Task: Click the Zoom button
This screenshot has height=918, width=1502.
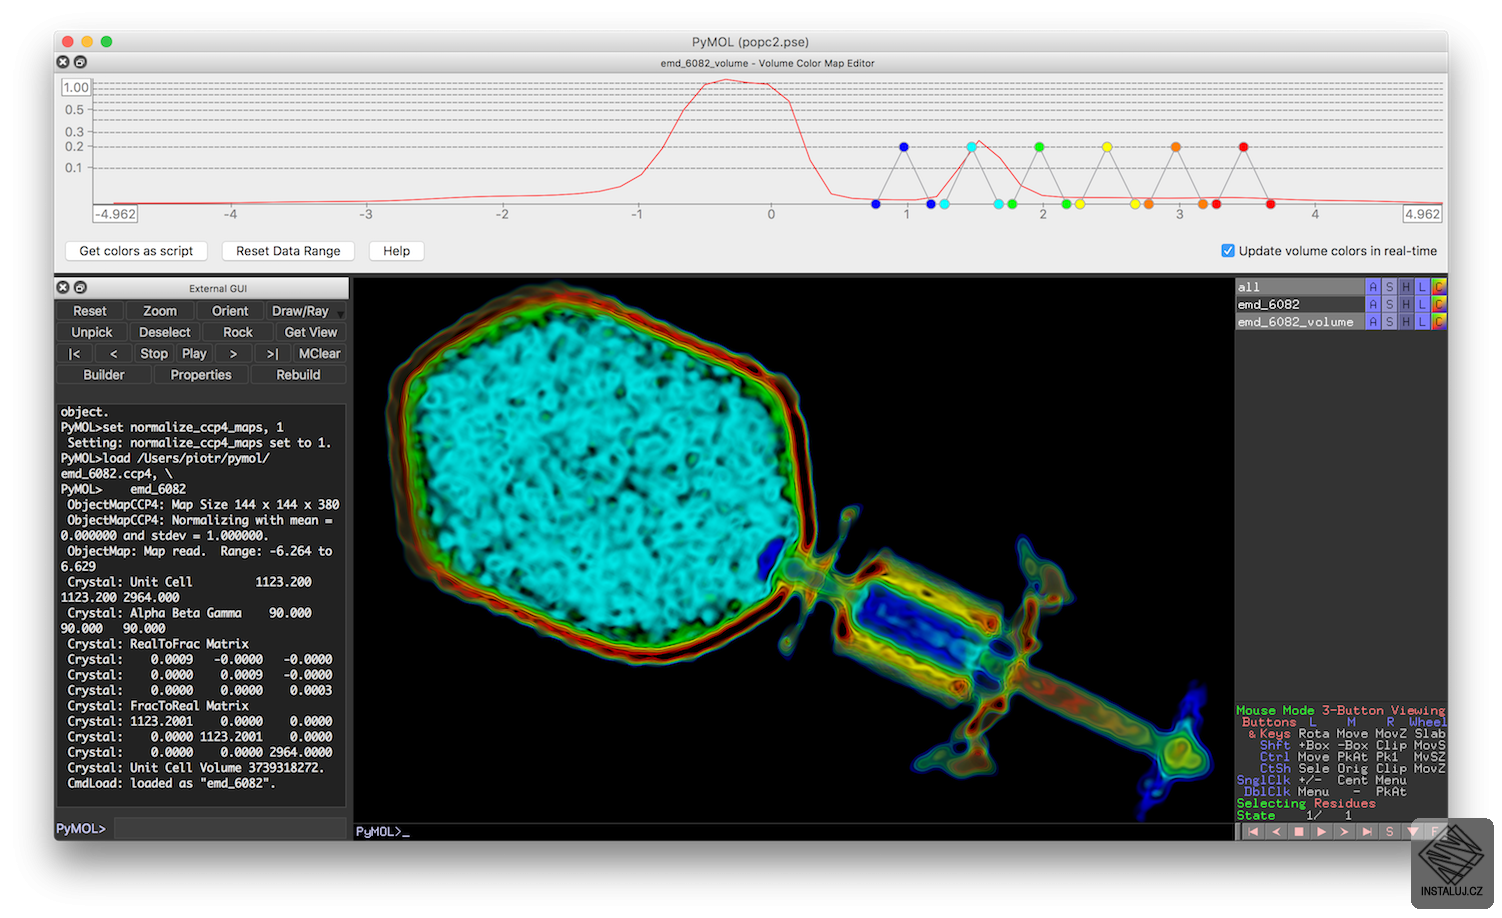Action: (160, 311)
